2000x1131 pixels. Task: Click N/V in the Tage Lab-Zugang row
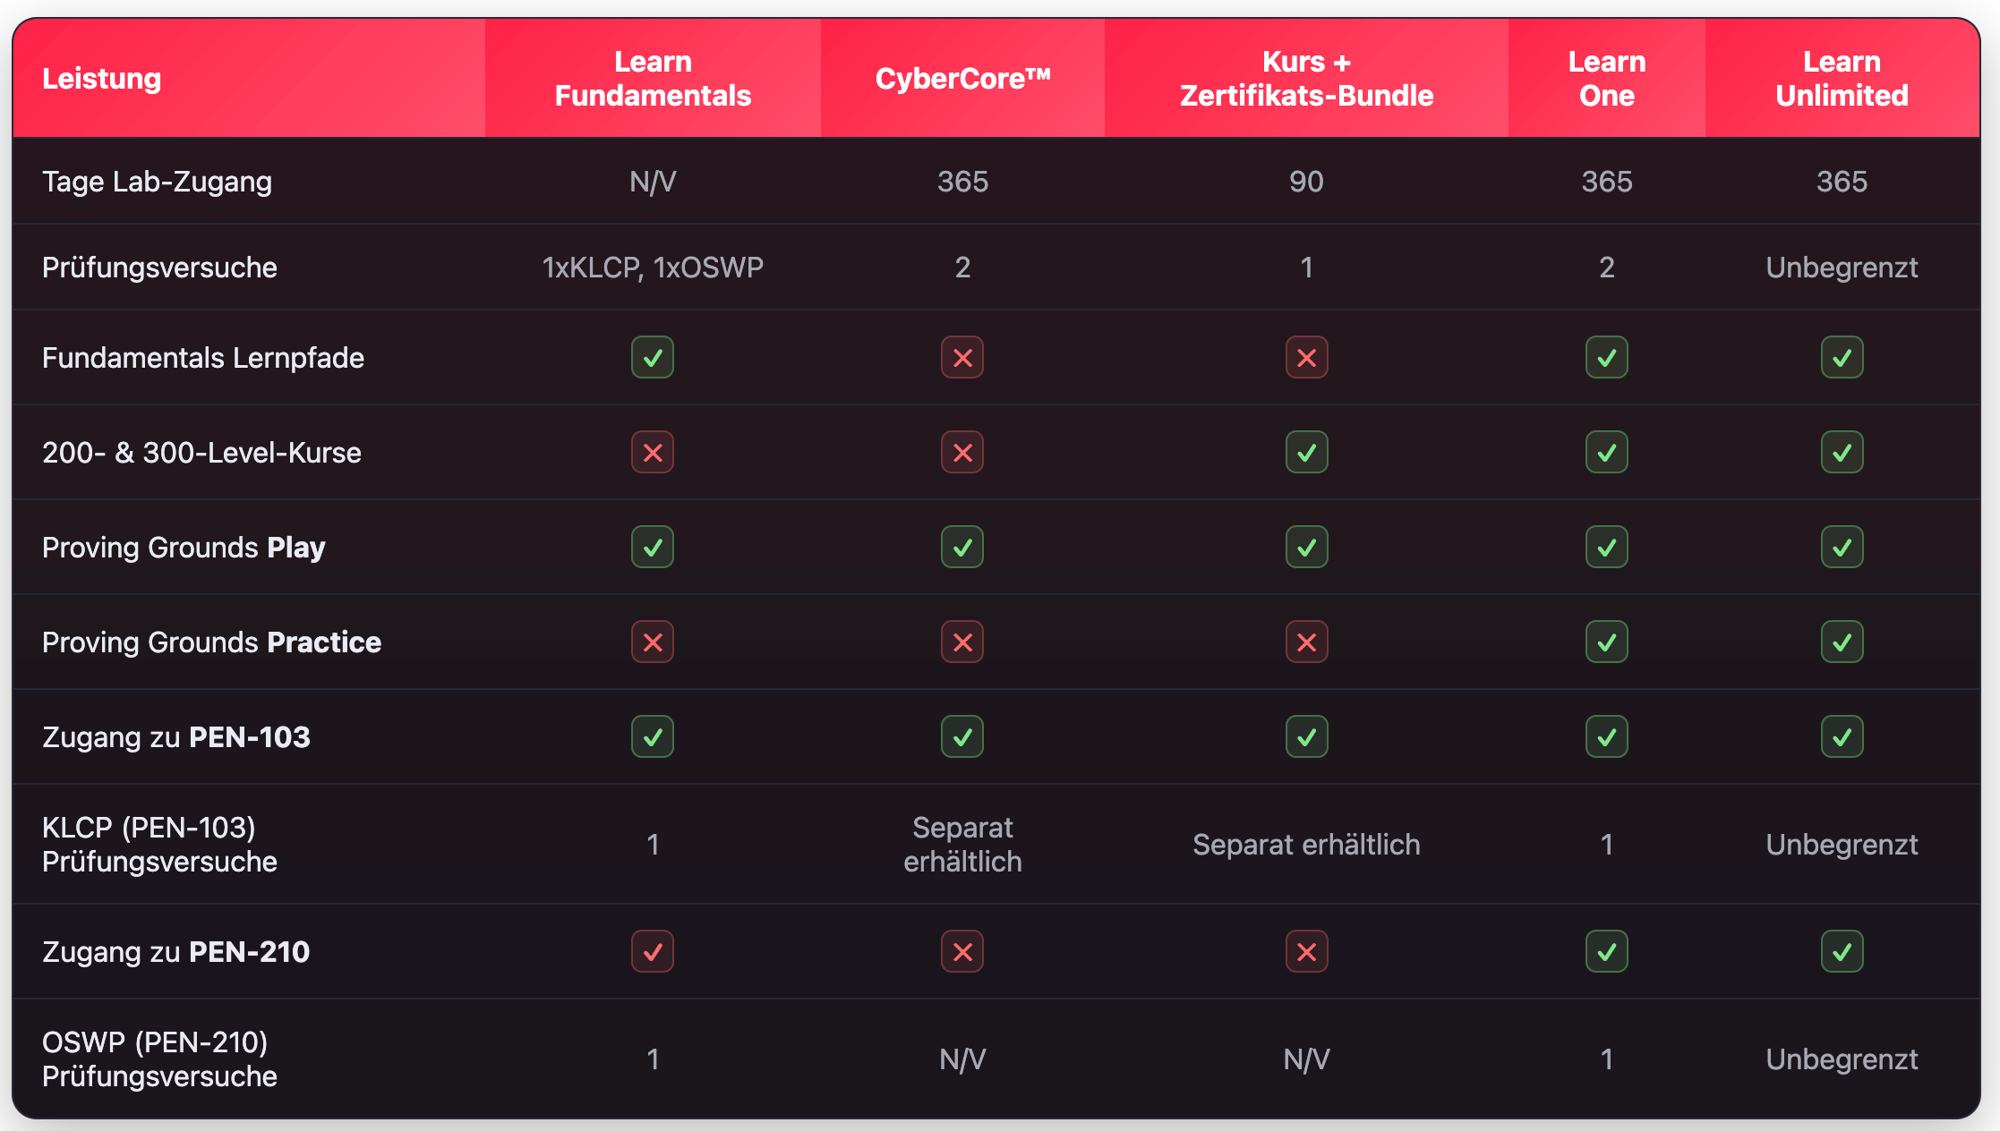652,181
